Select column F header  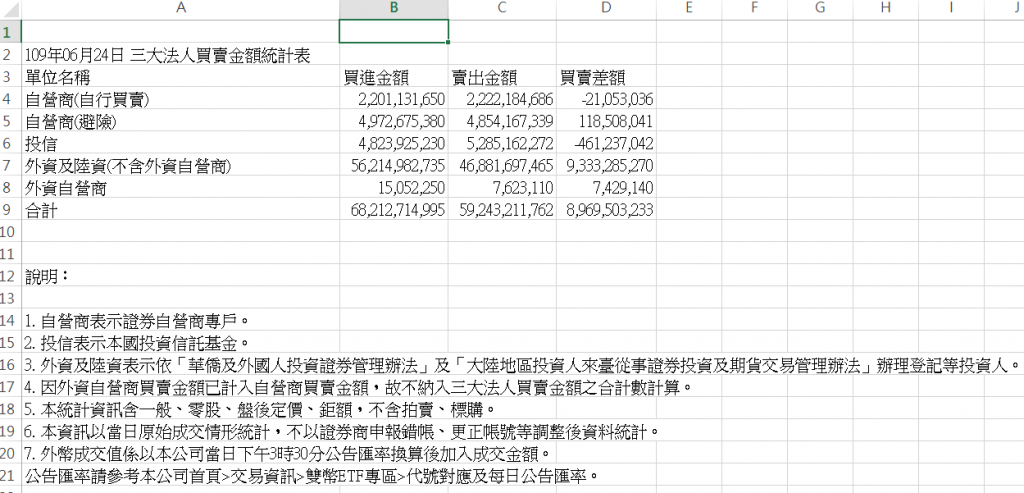[754, 8]
